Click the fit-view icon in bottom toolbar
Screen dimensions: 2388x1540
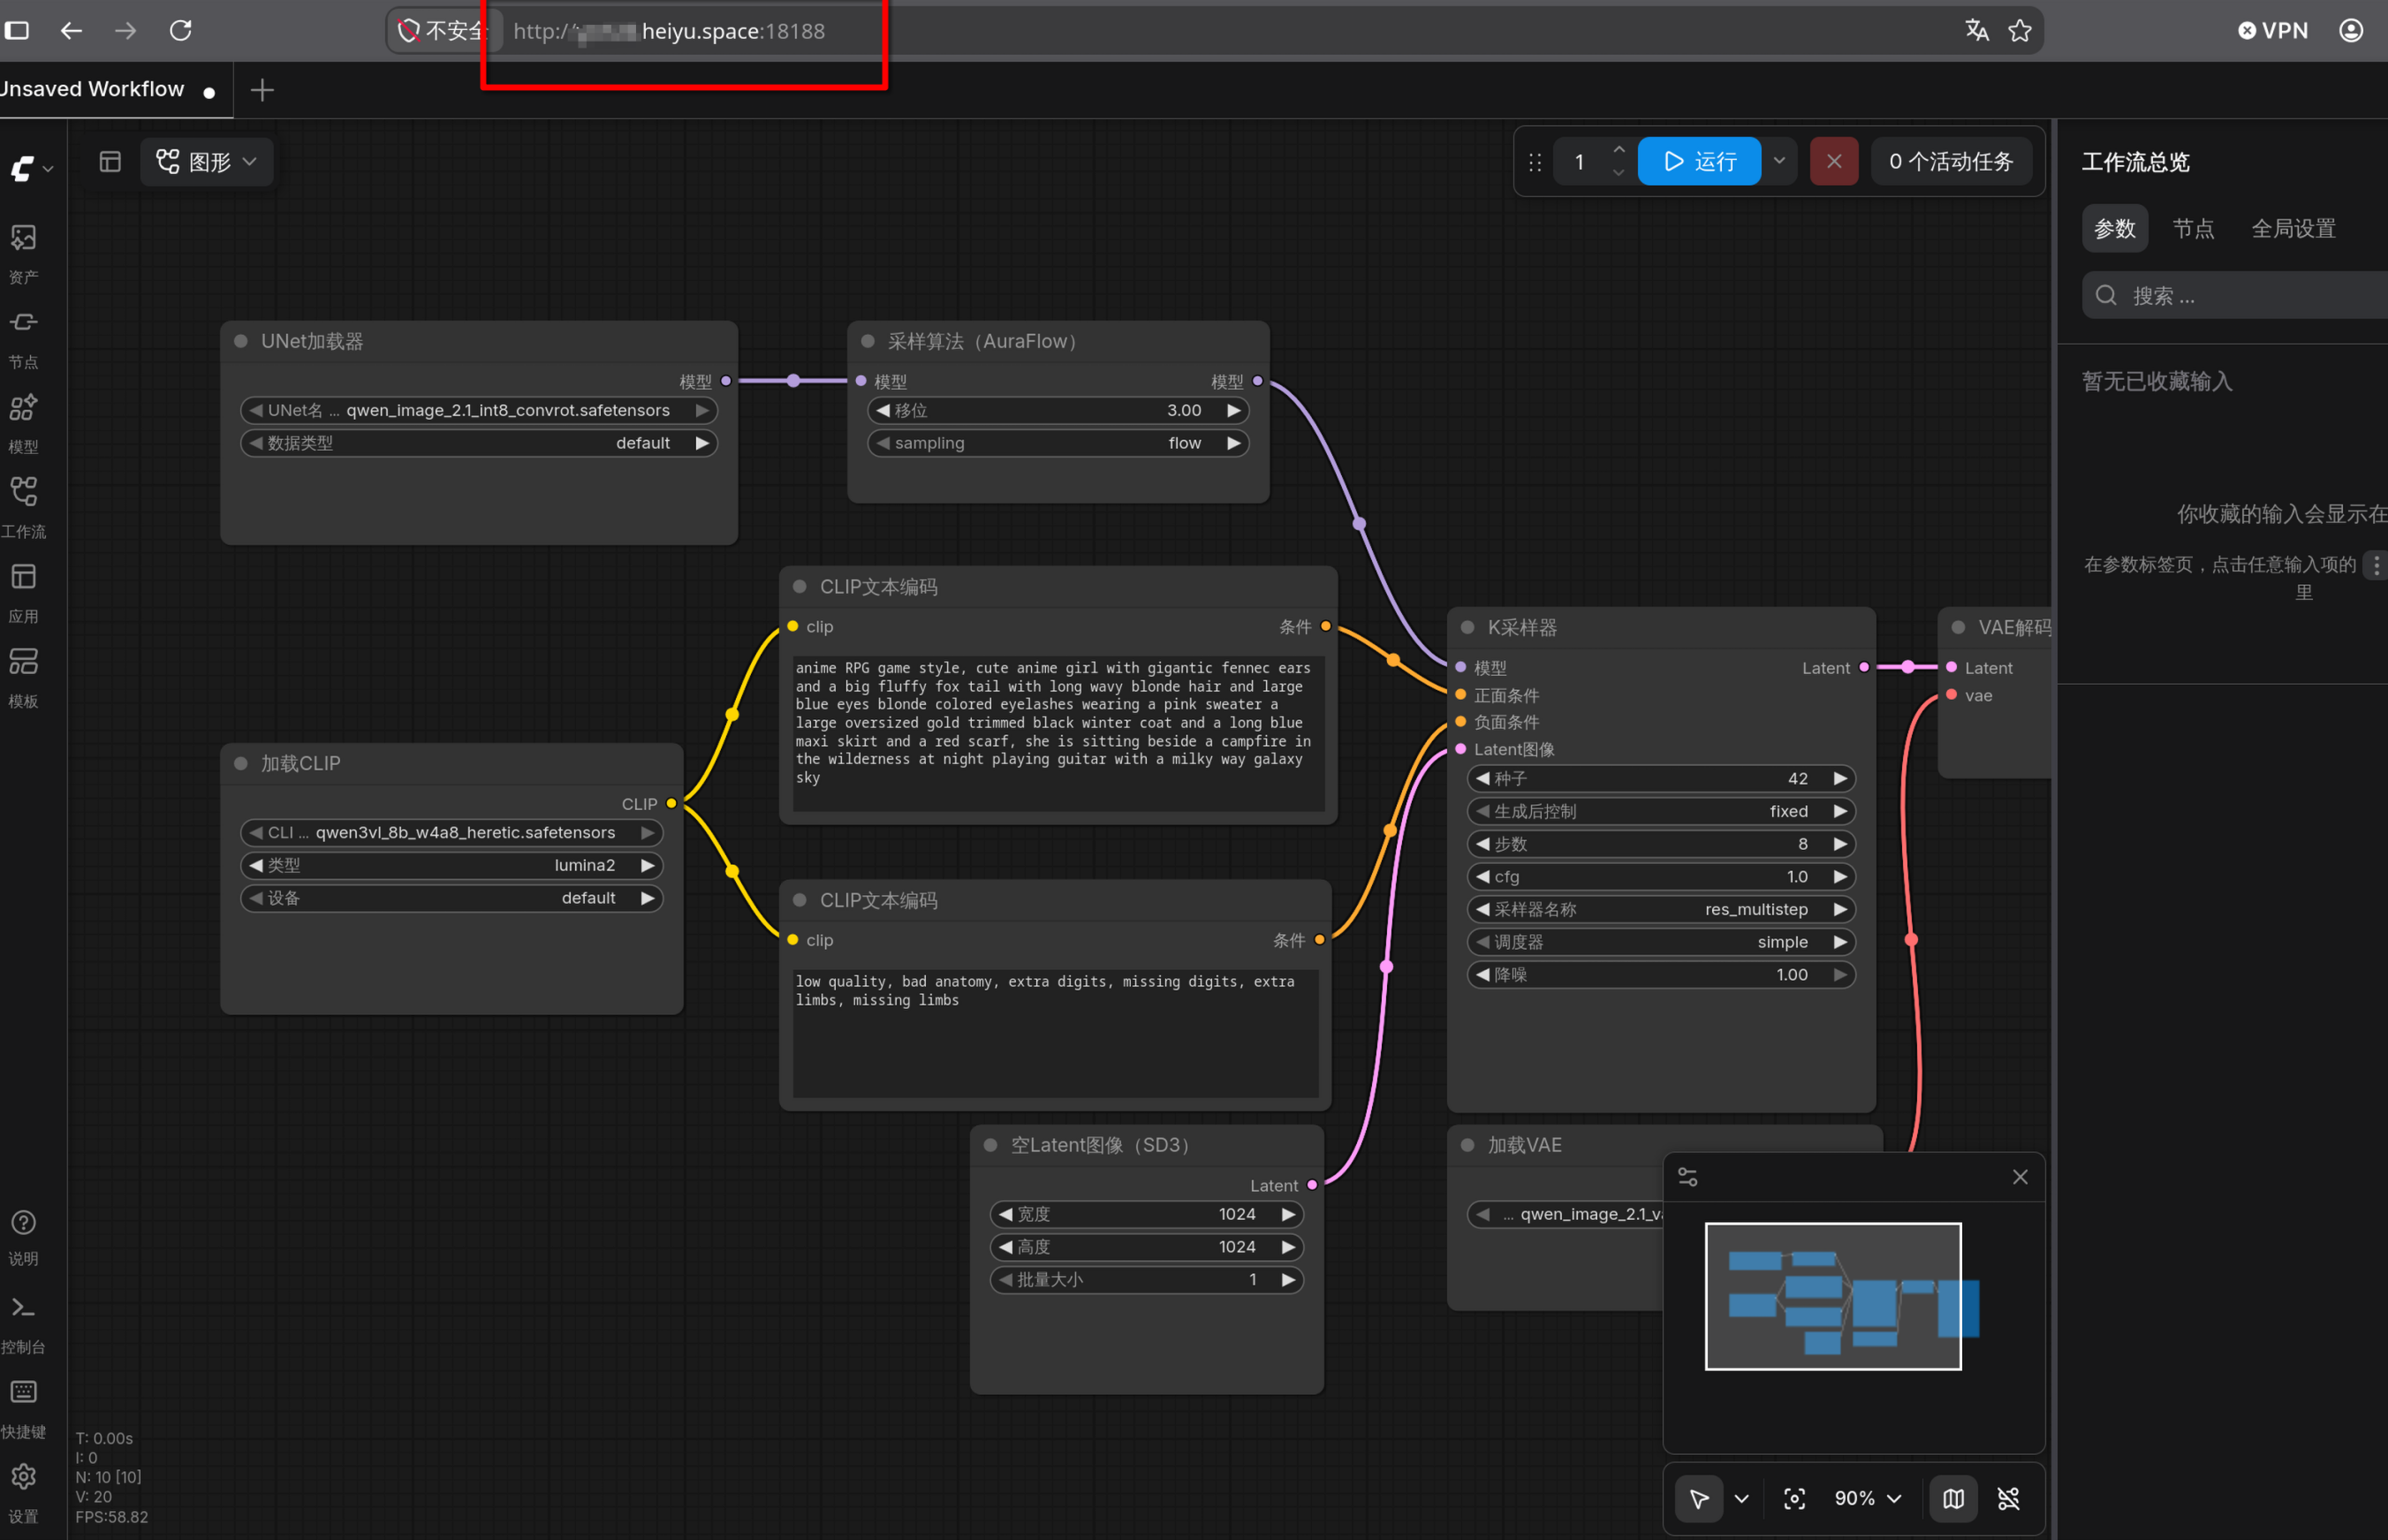[x=1795, y=1498]
